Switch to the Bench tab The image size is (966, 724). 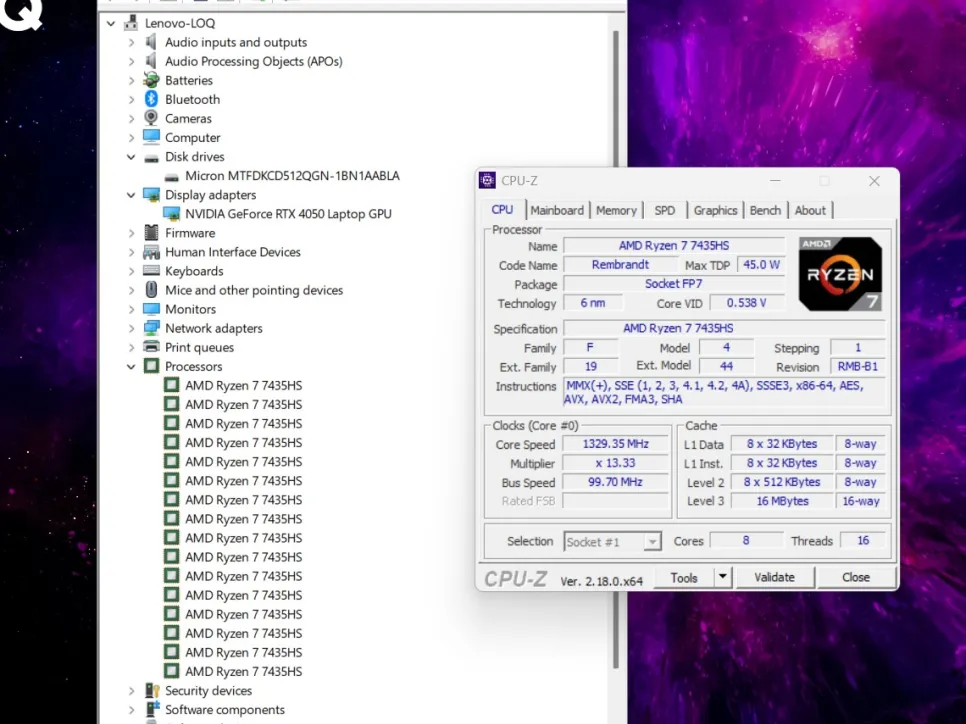(765, 211)
